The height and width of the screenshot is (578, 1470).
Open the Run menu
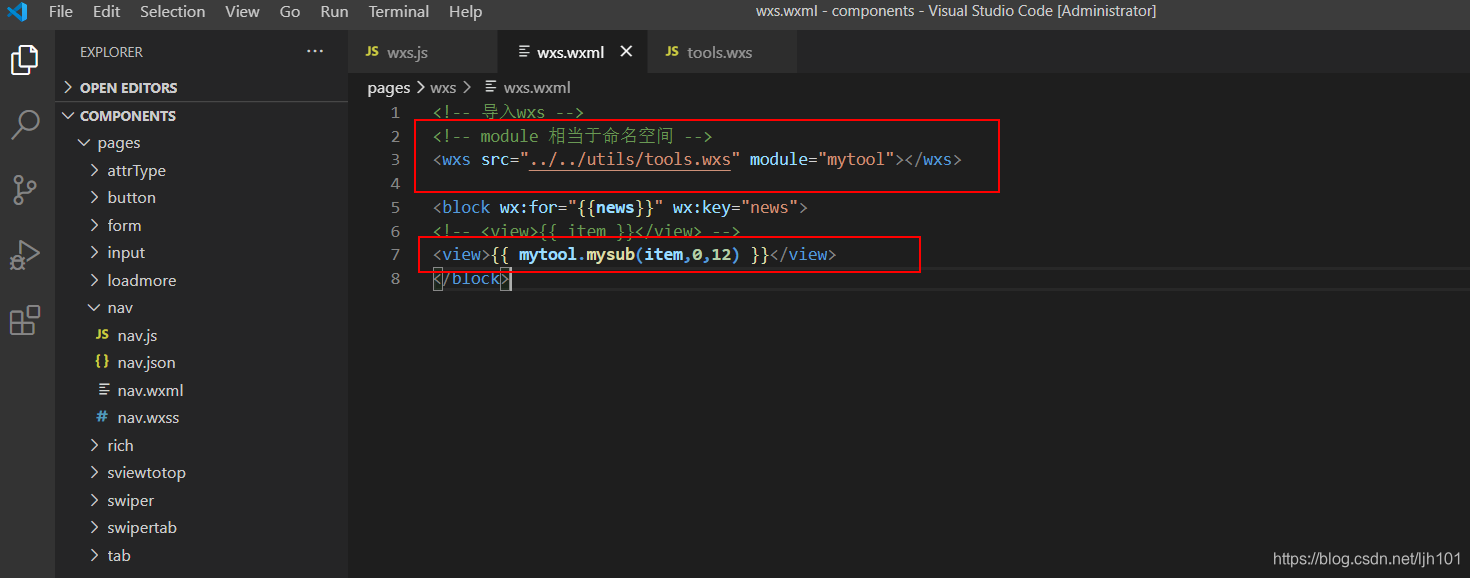click(335, 12)
